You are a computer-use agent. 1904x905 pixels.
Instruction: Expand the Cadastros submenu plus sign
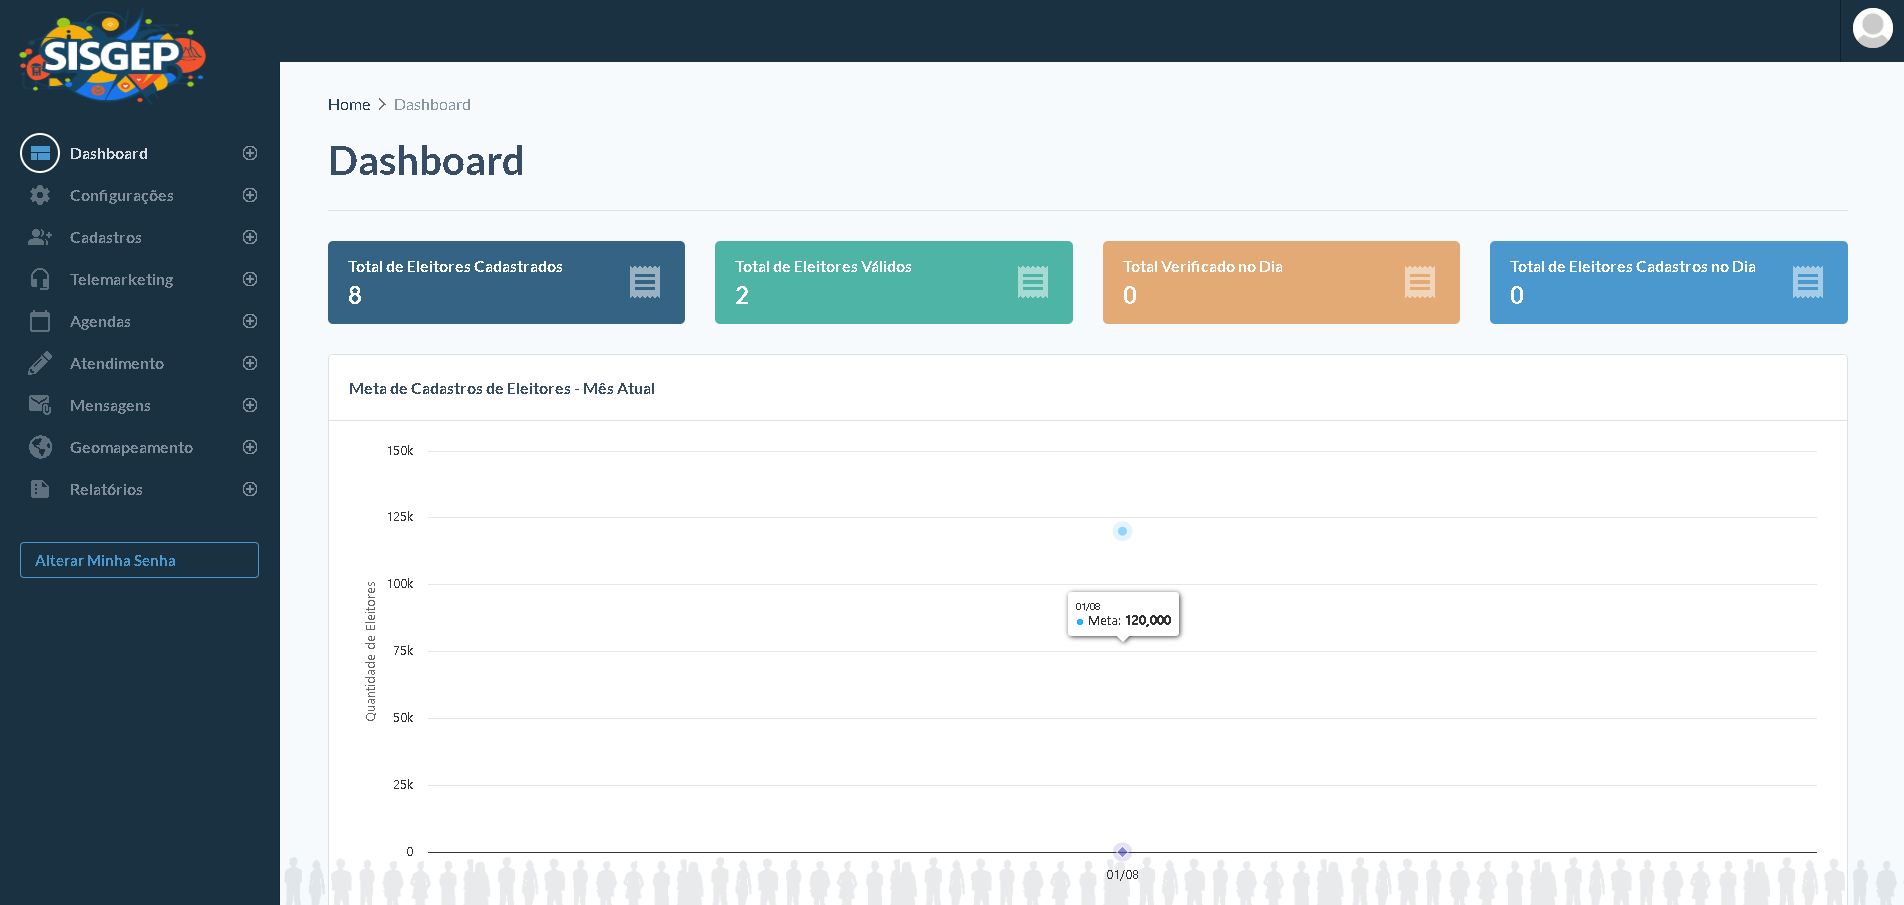coord(250,237)
